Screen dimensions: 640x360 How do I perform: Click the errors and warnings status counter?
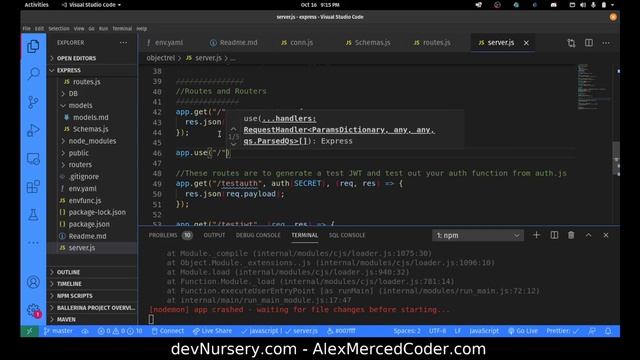120,331
